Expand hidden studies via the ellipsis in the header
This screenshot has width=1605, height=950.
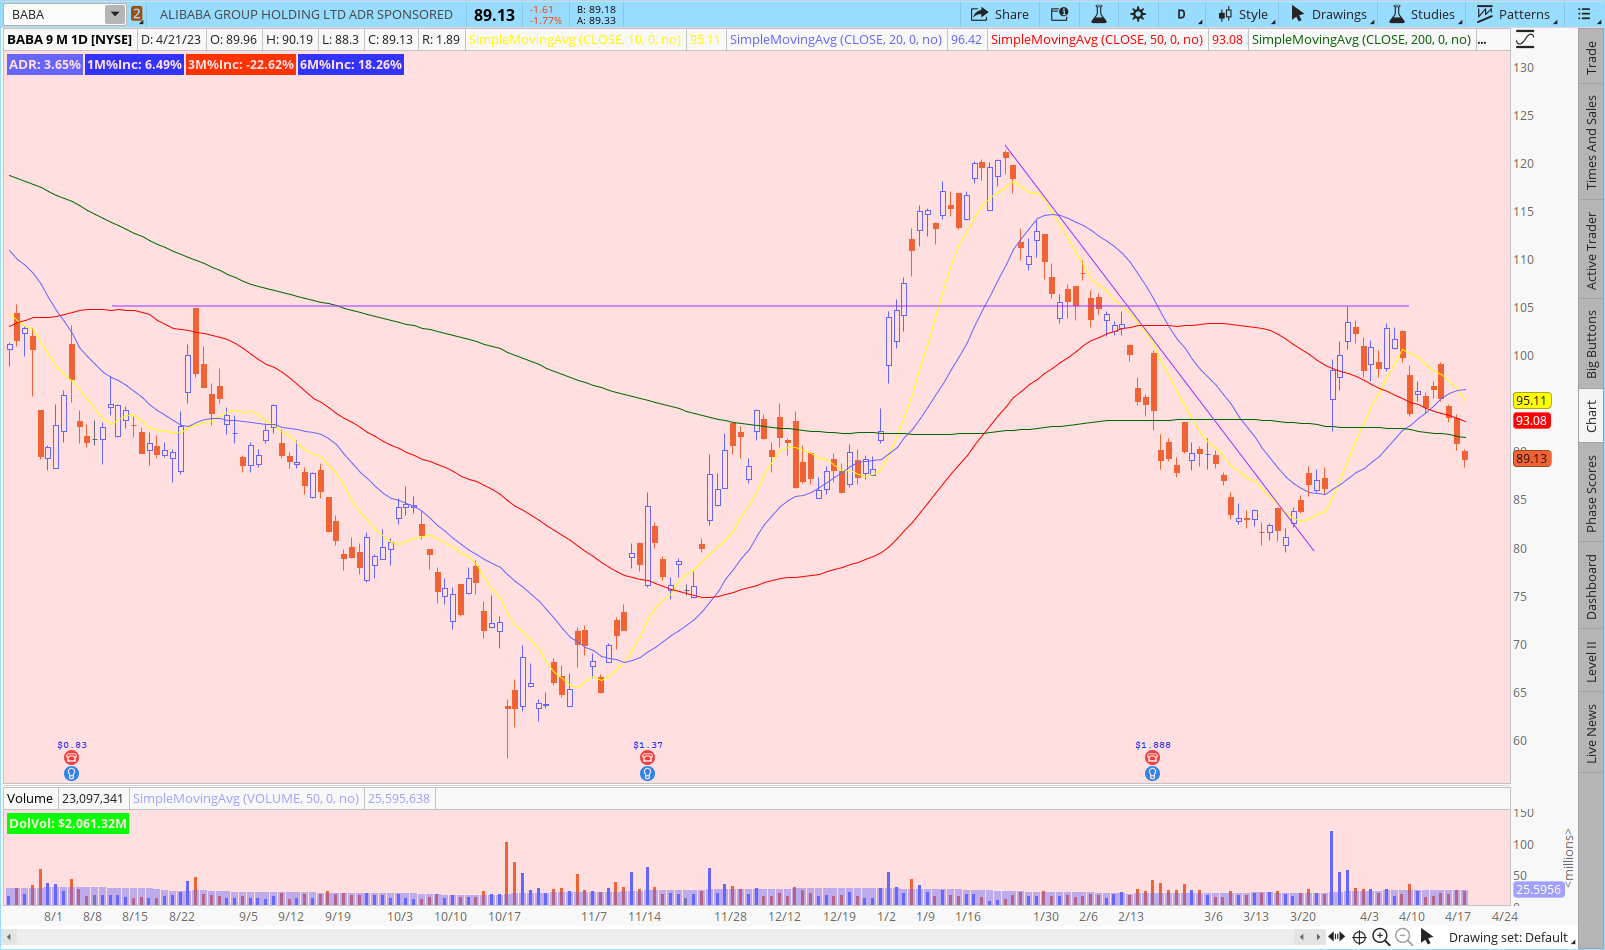point(1482,40)
